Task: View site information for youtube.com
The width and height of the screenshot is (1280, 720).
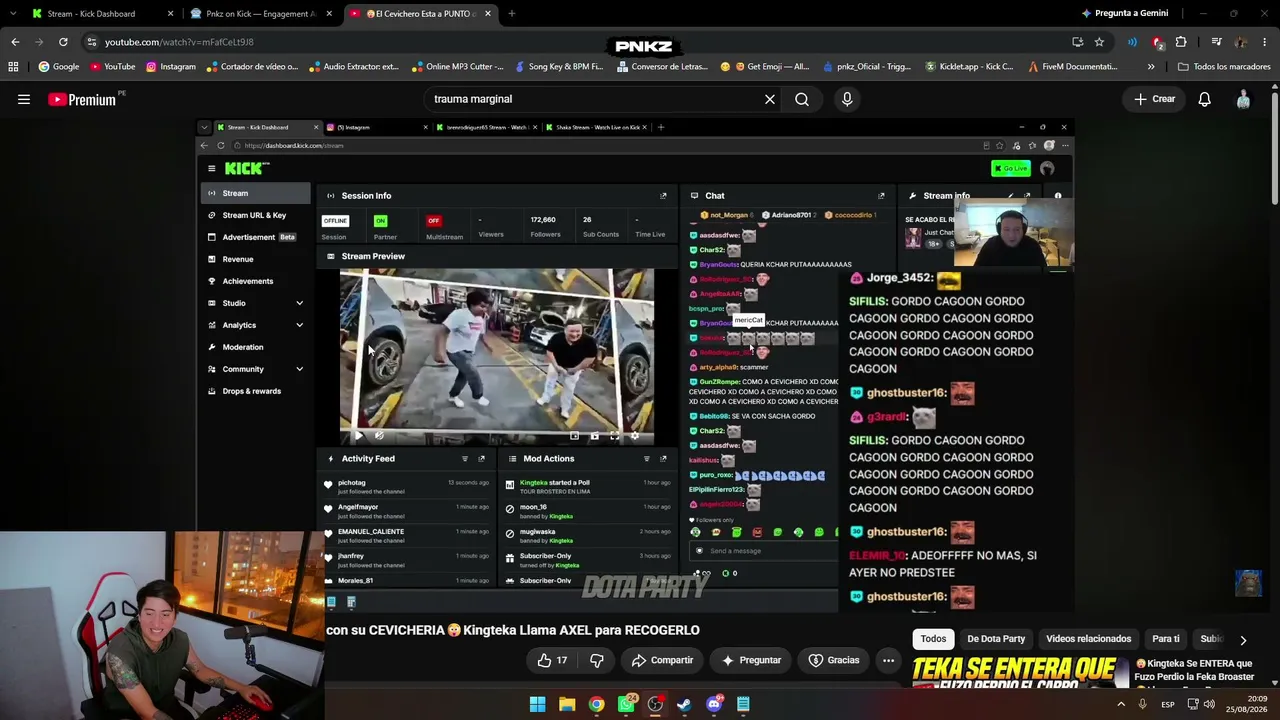Action: pos(91,42)
